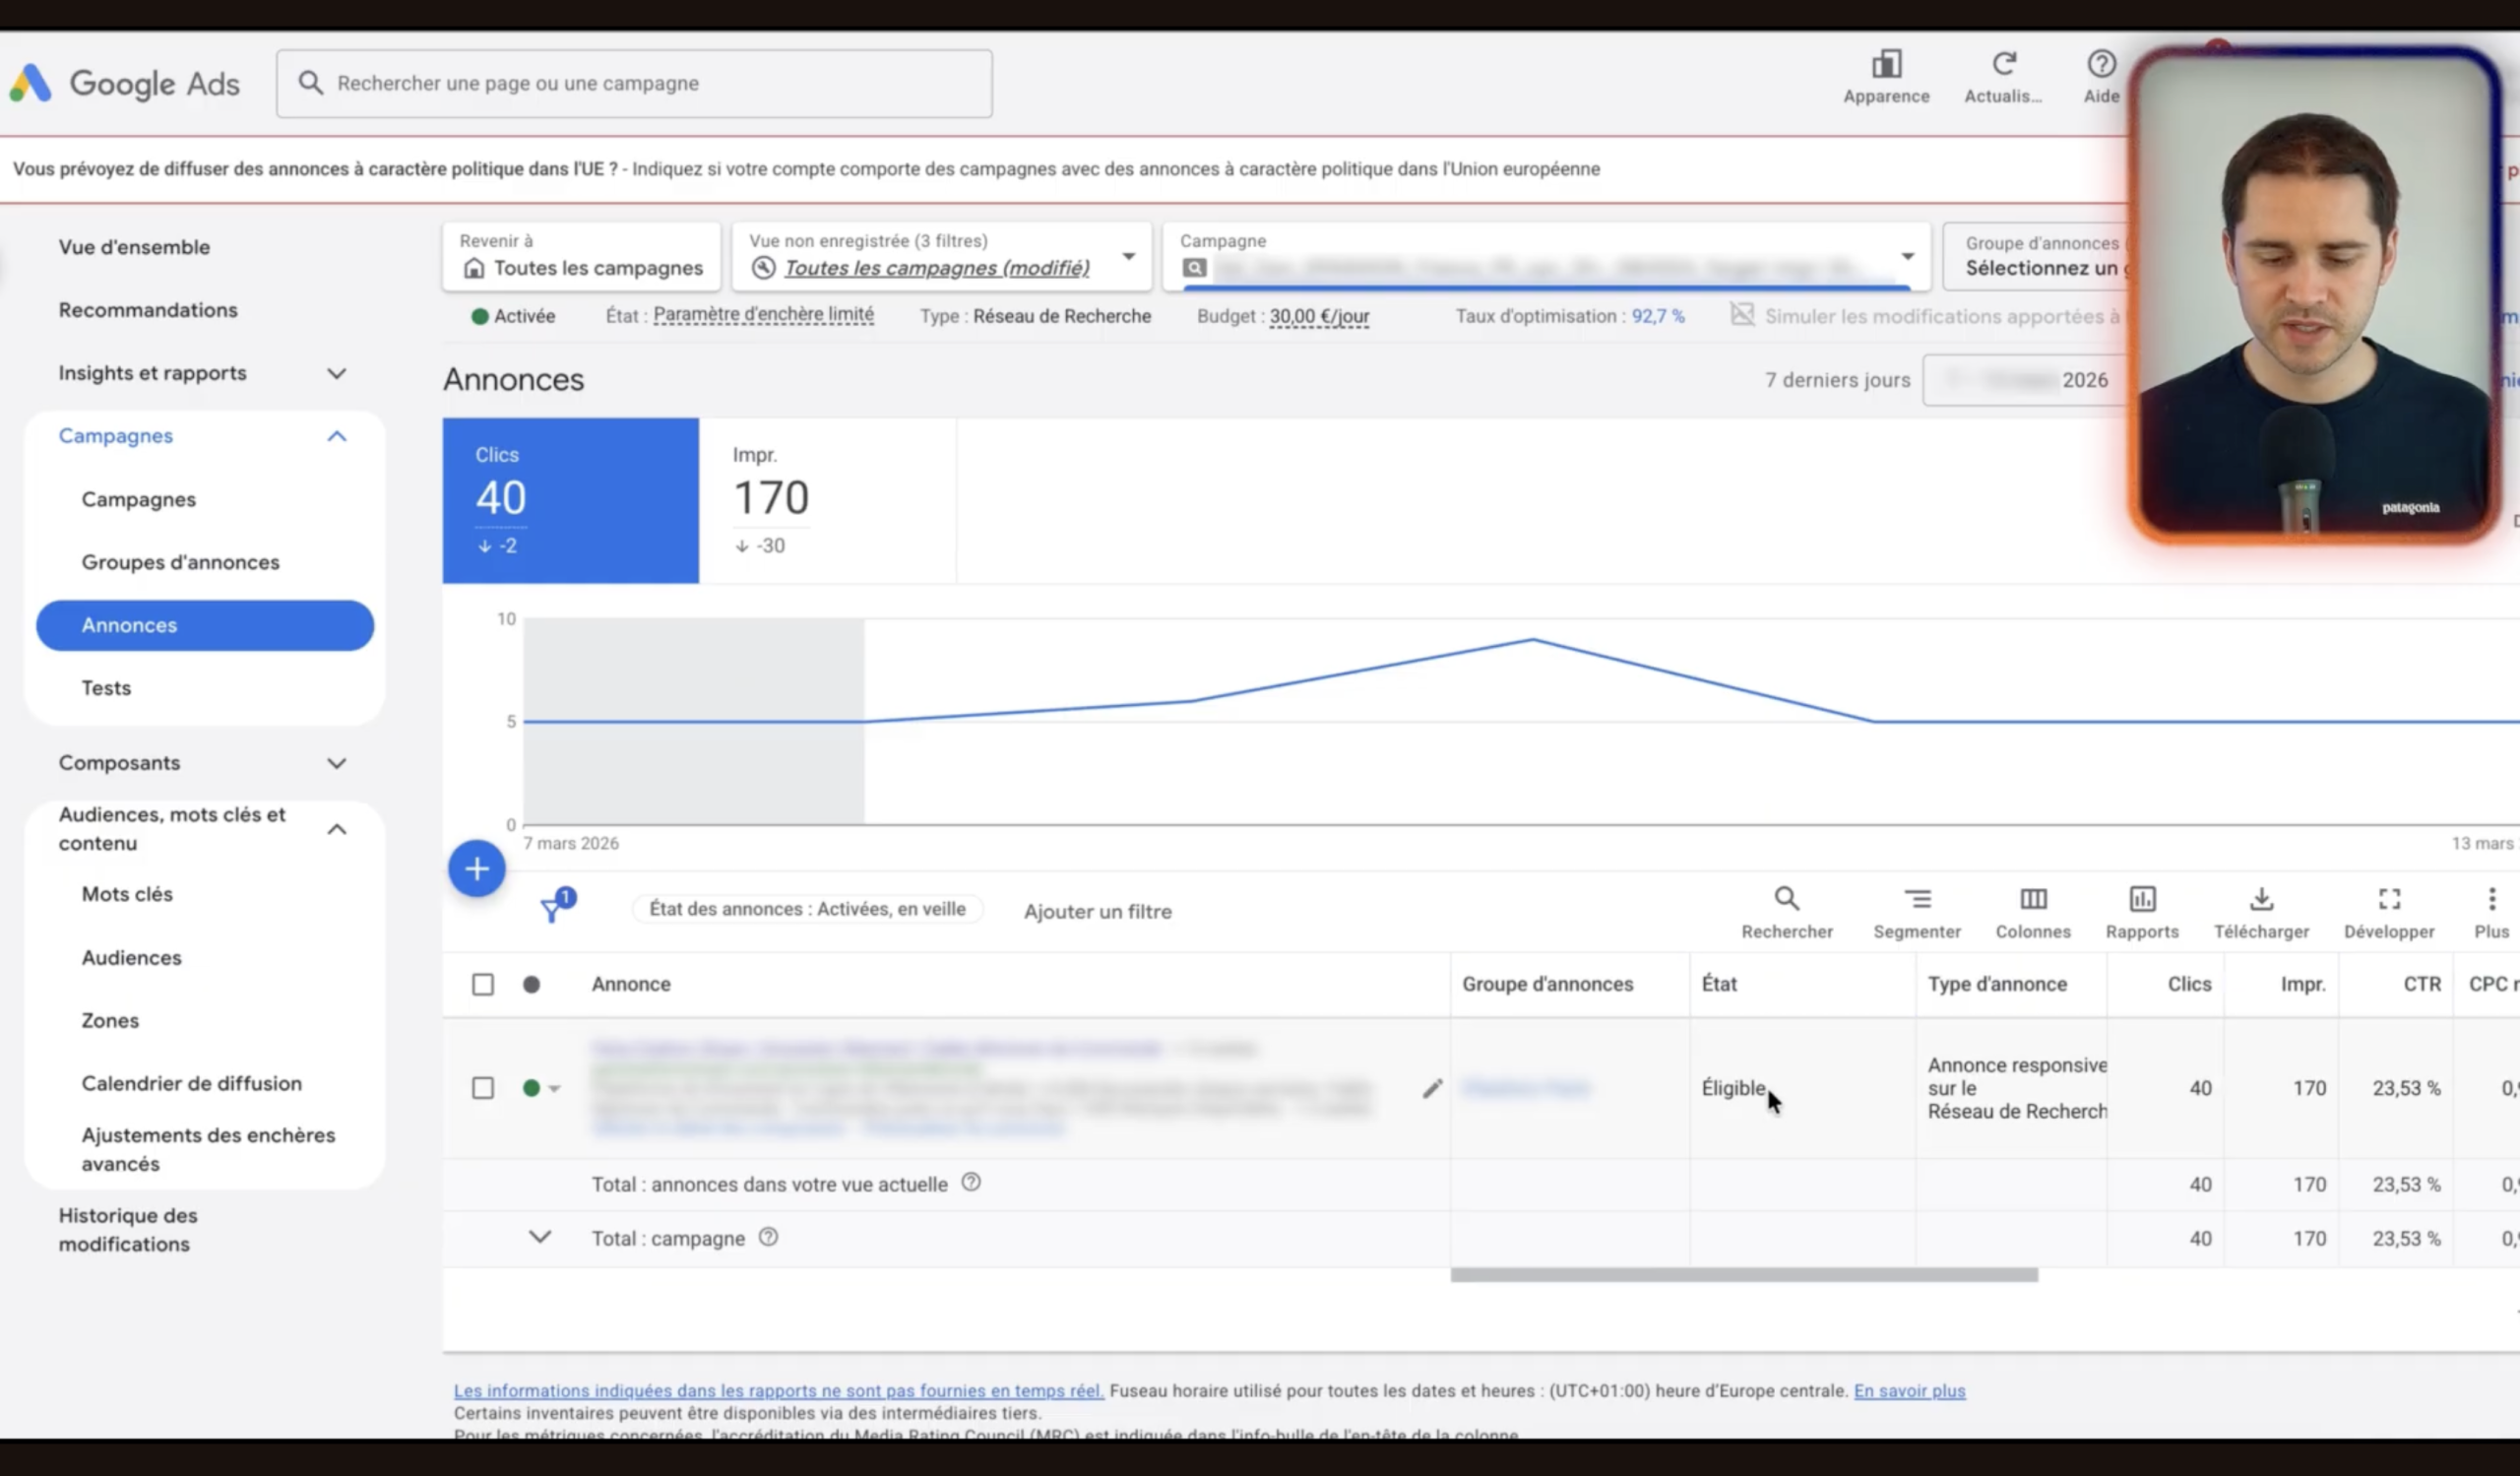Click the 30,00 €/jour budget link
The width and height of the screenshot is (2520, 1476).
pos(1319,316)
